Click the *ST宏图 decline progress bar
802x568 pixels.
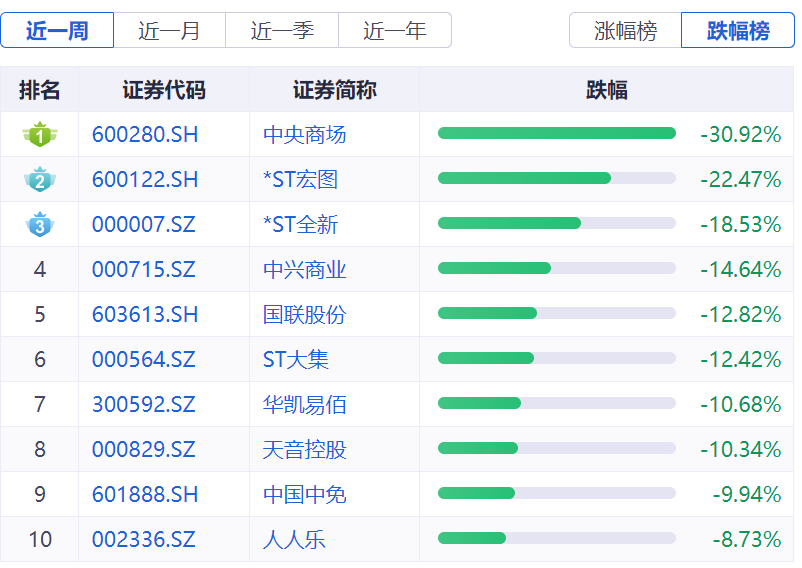[557, 178]
